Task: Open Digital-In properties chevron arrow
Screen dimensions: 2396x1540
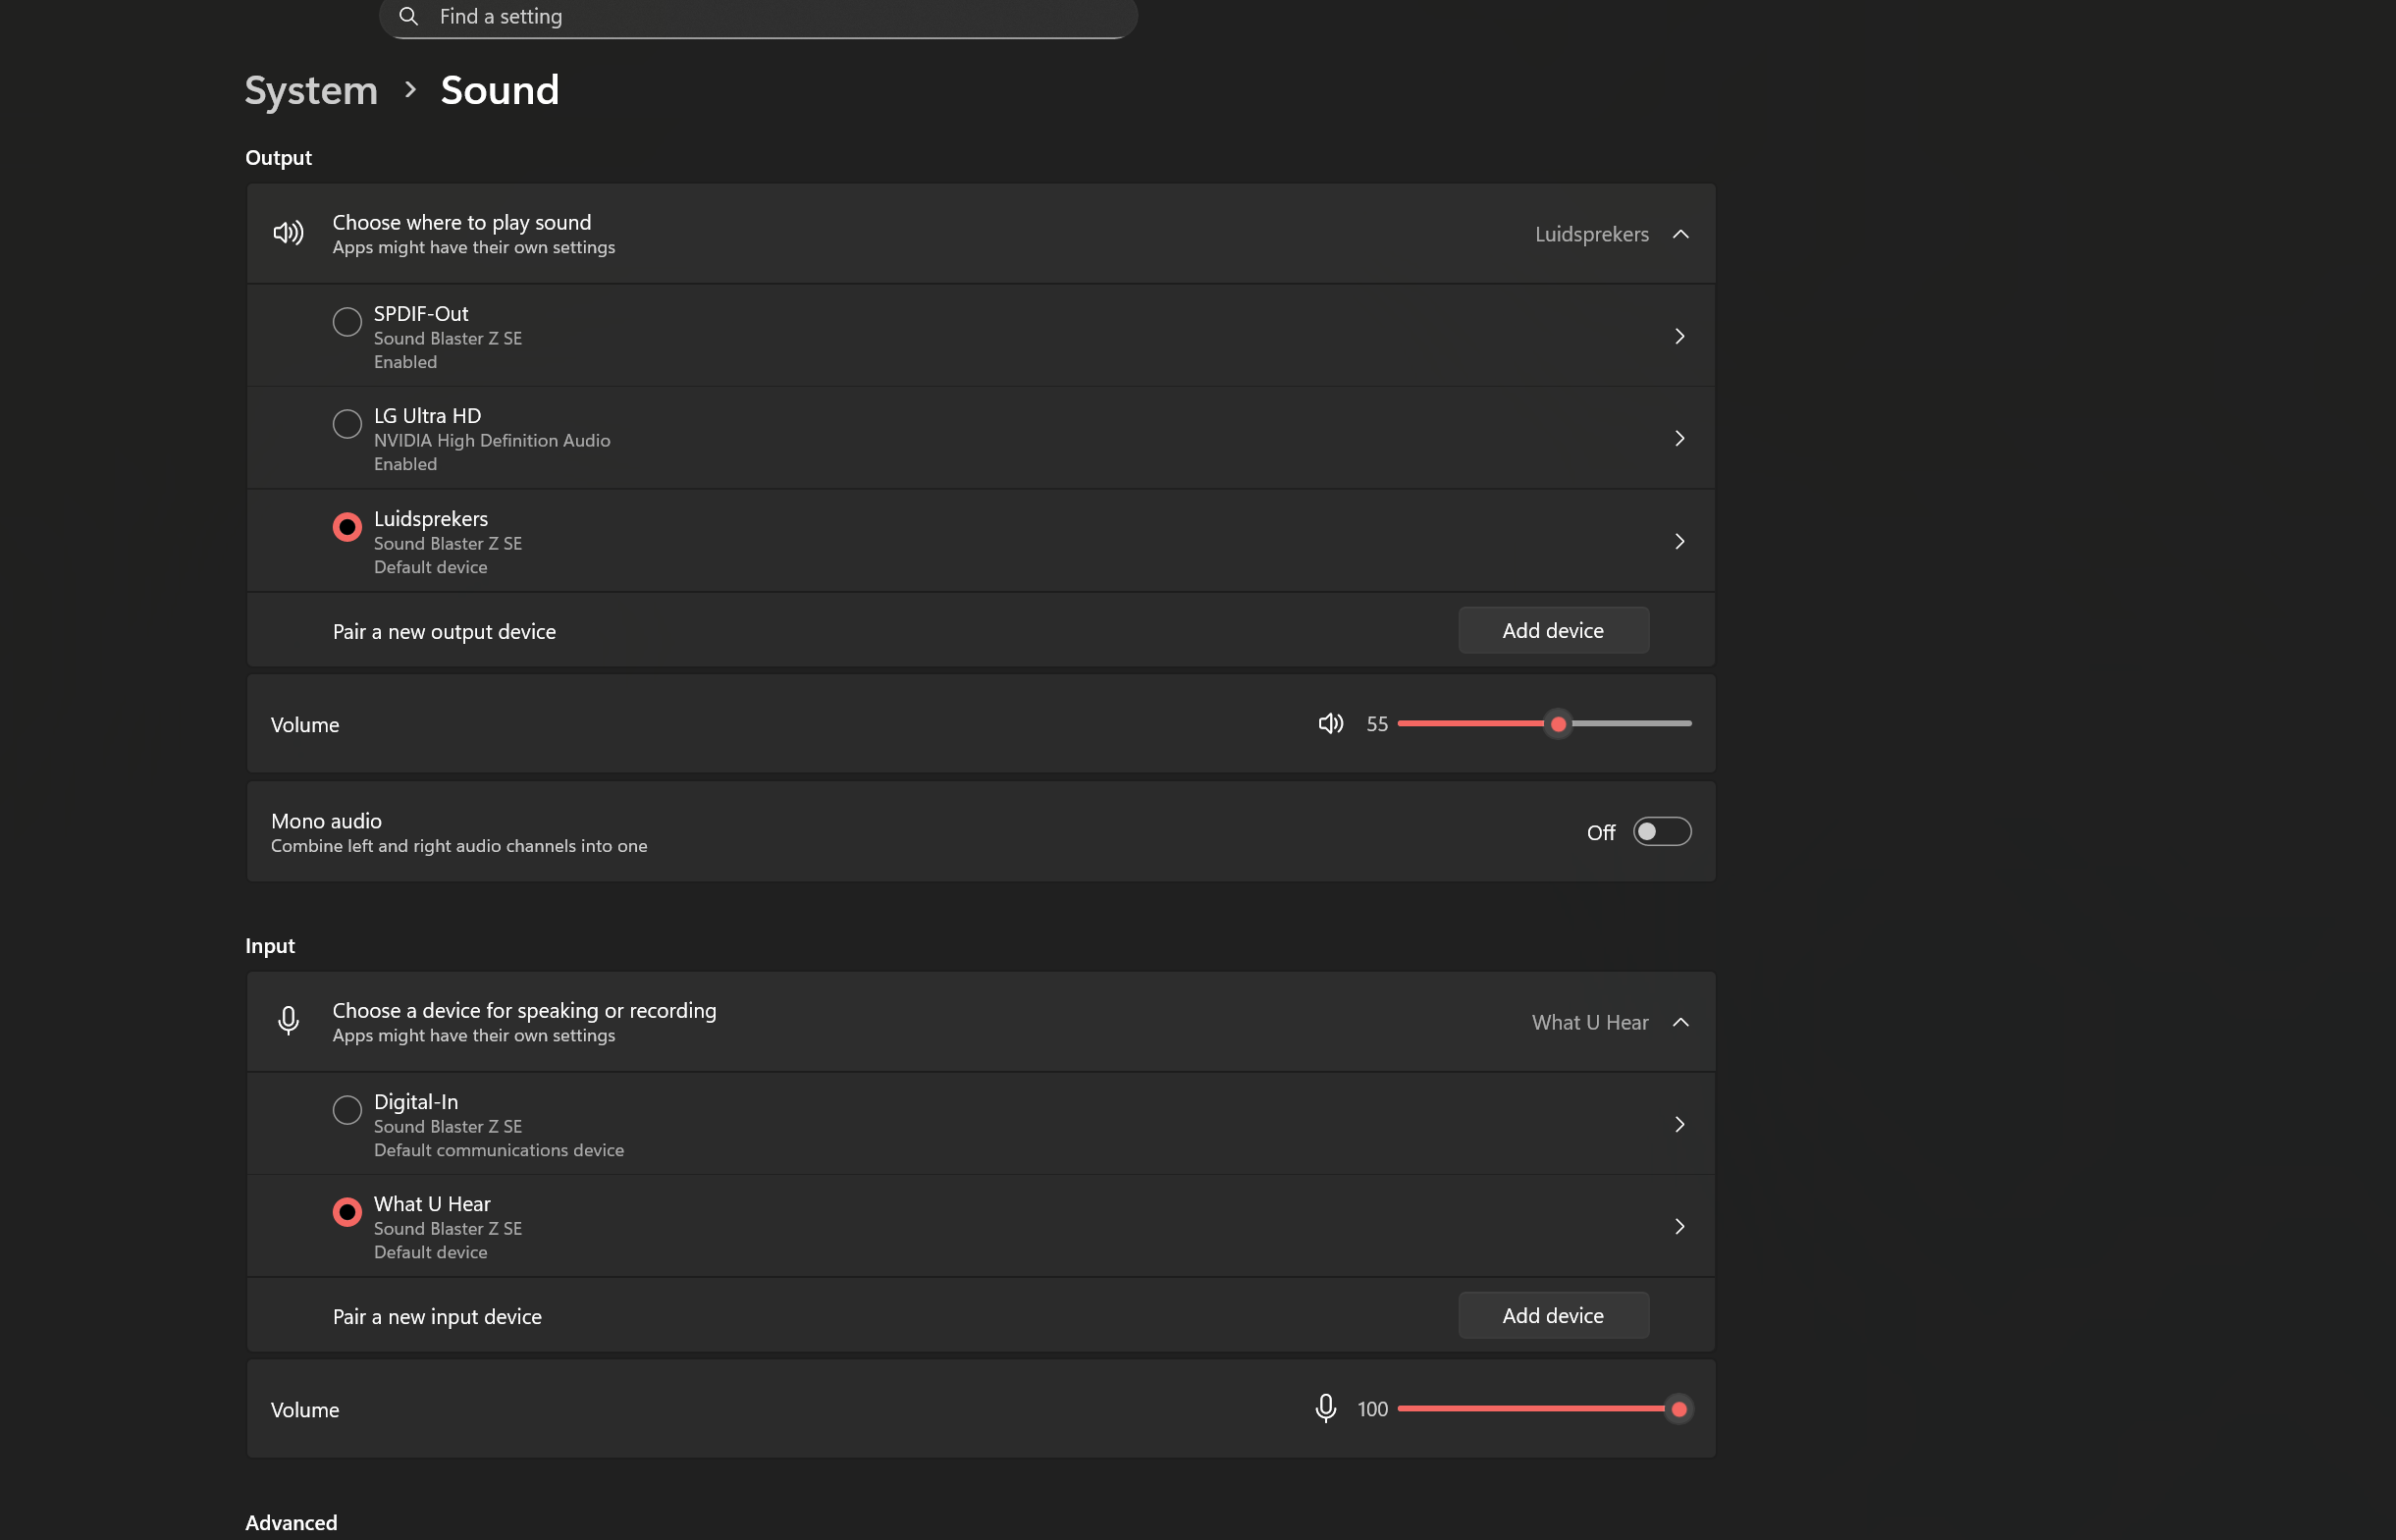Action: click(1679, 1124)
